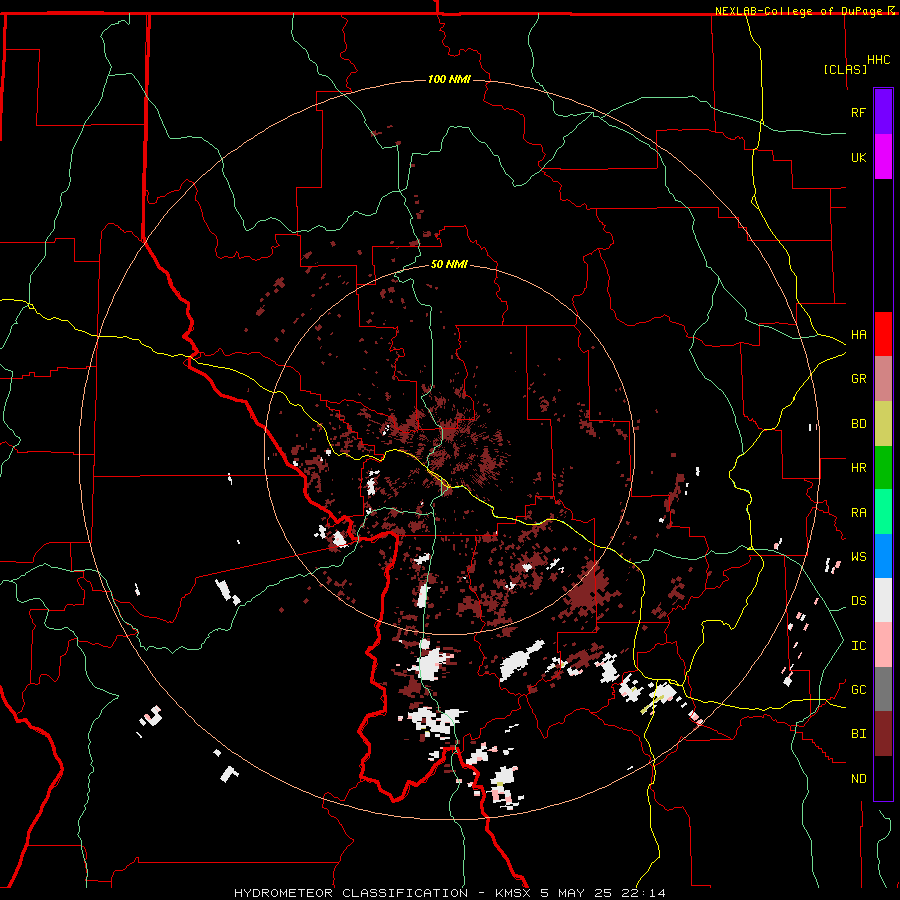Click the IC legend label
Viewport: 900px width, 900px height.
858,646
